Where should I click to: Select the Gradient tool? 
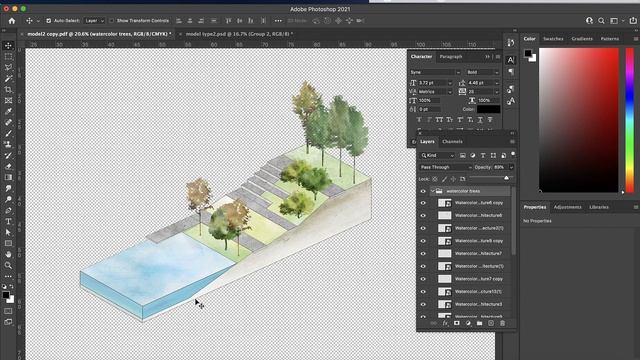click(x=8, y=178)
